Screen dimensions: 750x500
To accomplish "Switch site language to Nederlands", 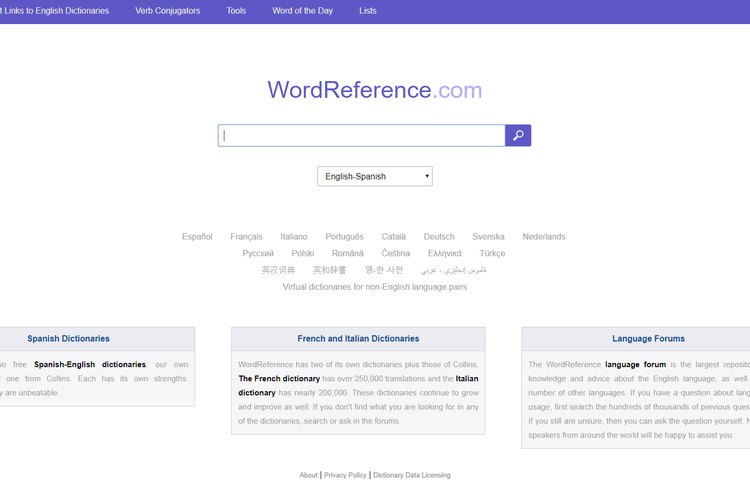I will point(544,236).
